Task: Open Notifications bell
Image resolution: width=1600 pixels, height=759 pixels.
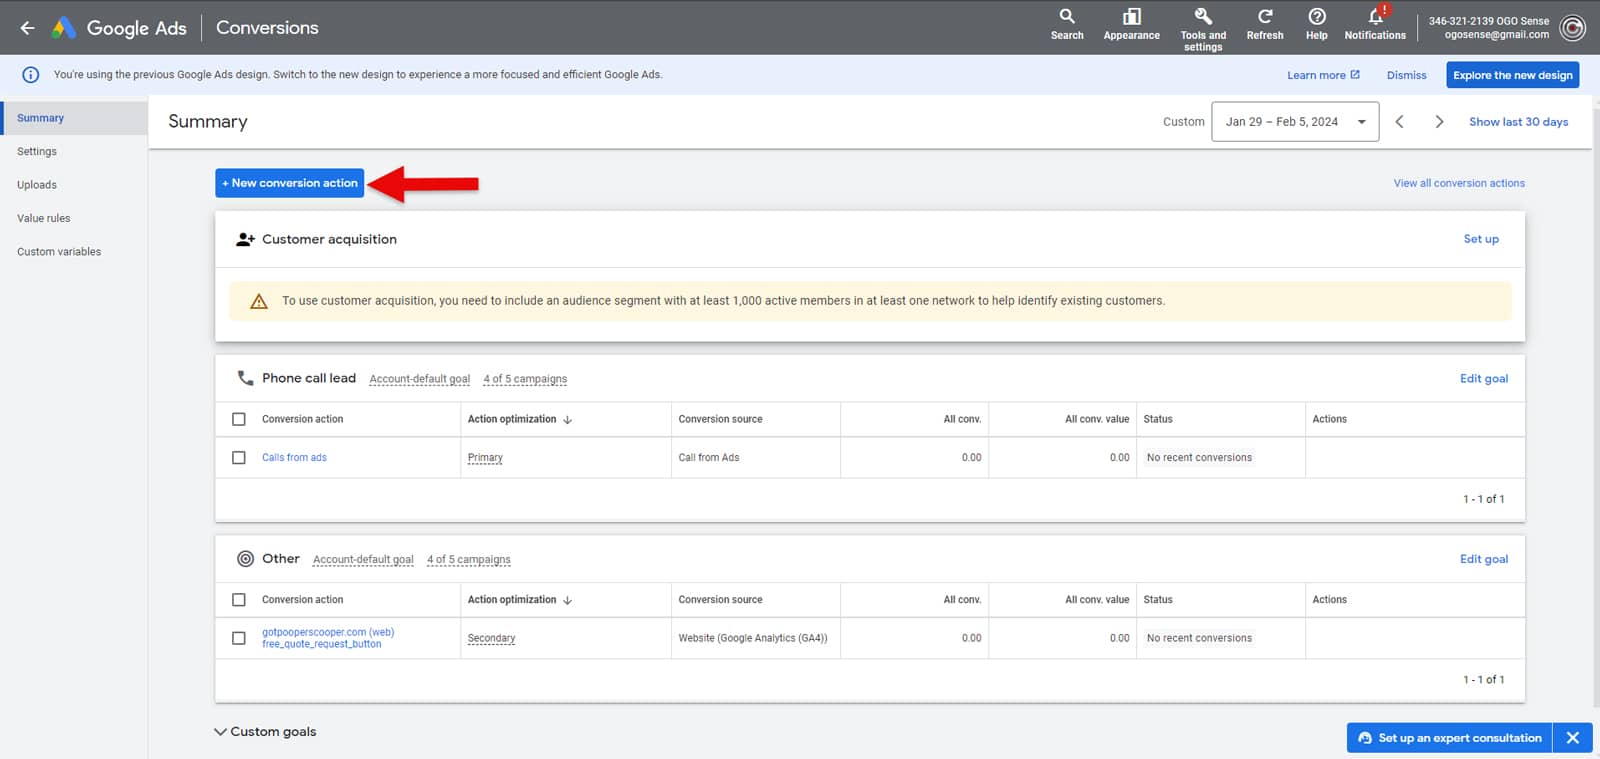Action: [x=1375, y=17]
